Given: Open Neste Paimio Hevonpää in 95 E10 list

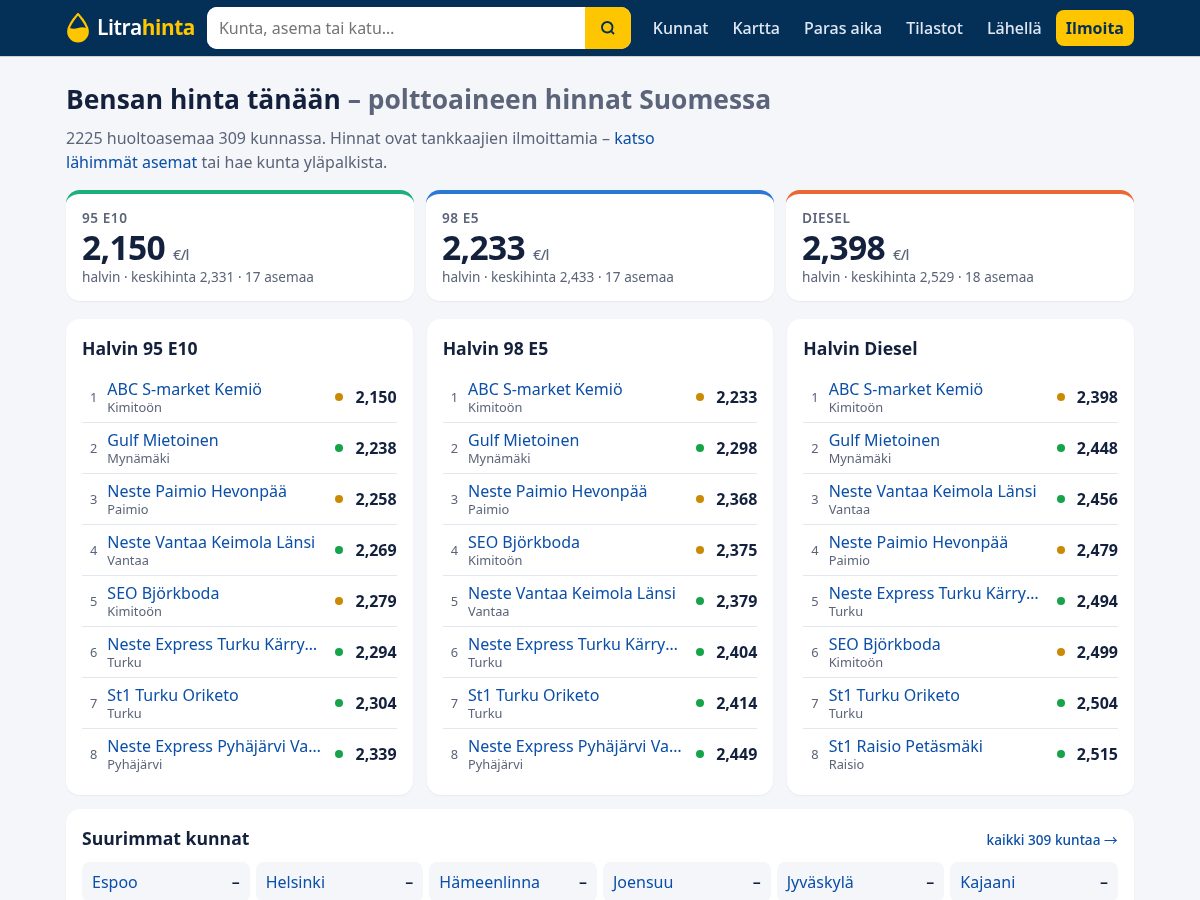Looking at the screenshot, I should pyautogui.click(x=197, y=491).
